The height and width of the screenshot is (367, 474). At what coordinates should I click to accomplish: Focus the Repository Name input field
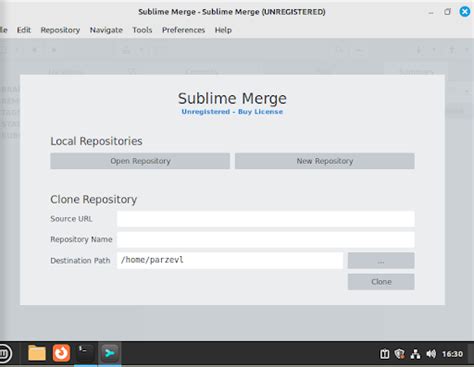tap(266, 240)
